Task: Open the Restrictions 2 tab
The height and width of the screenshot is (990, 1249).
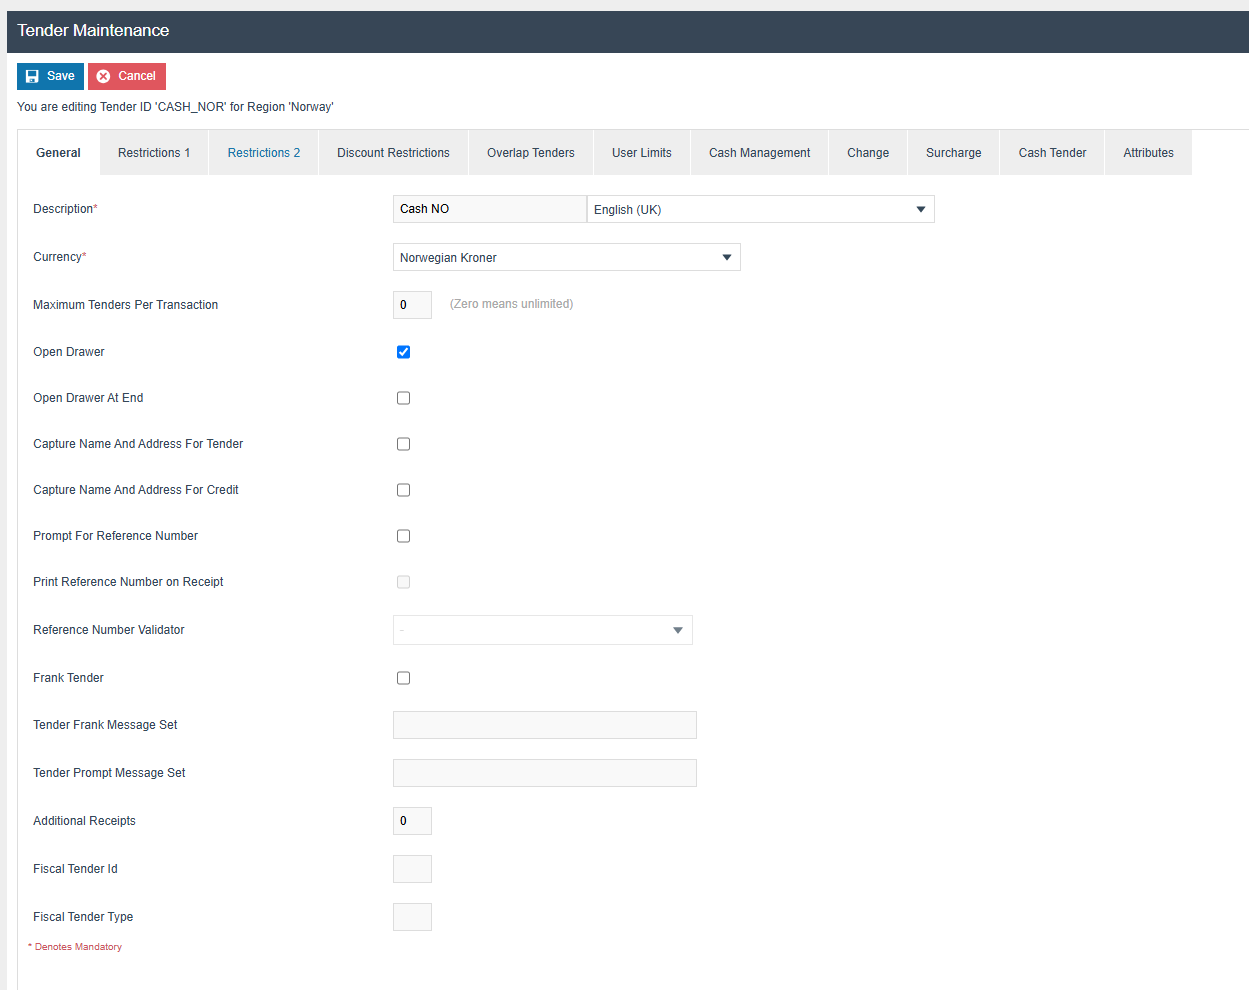Action: [264, 153]
